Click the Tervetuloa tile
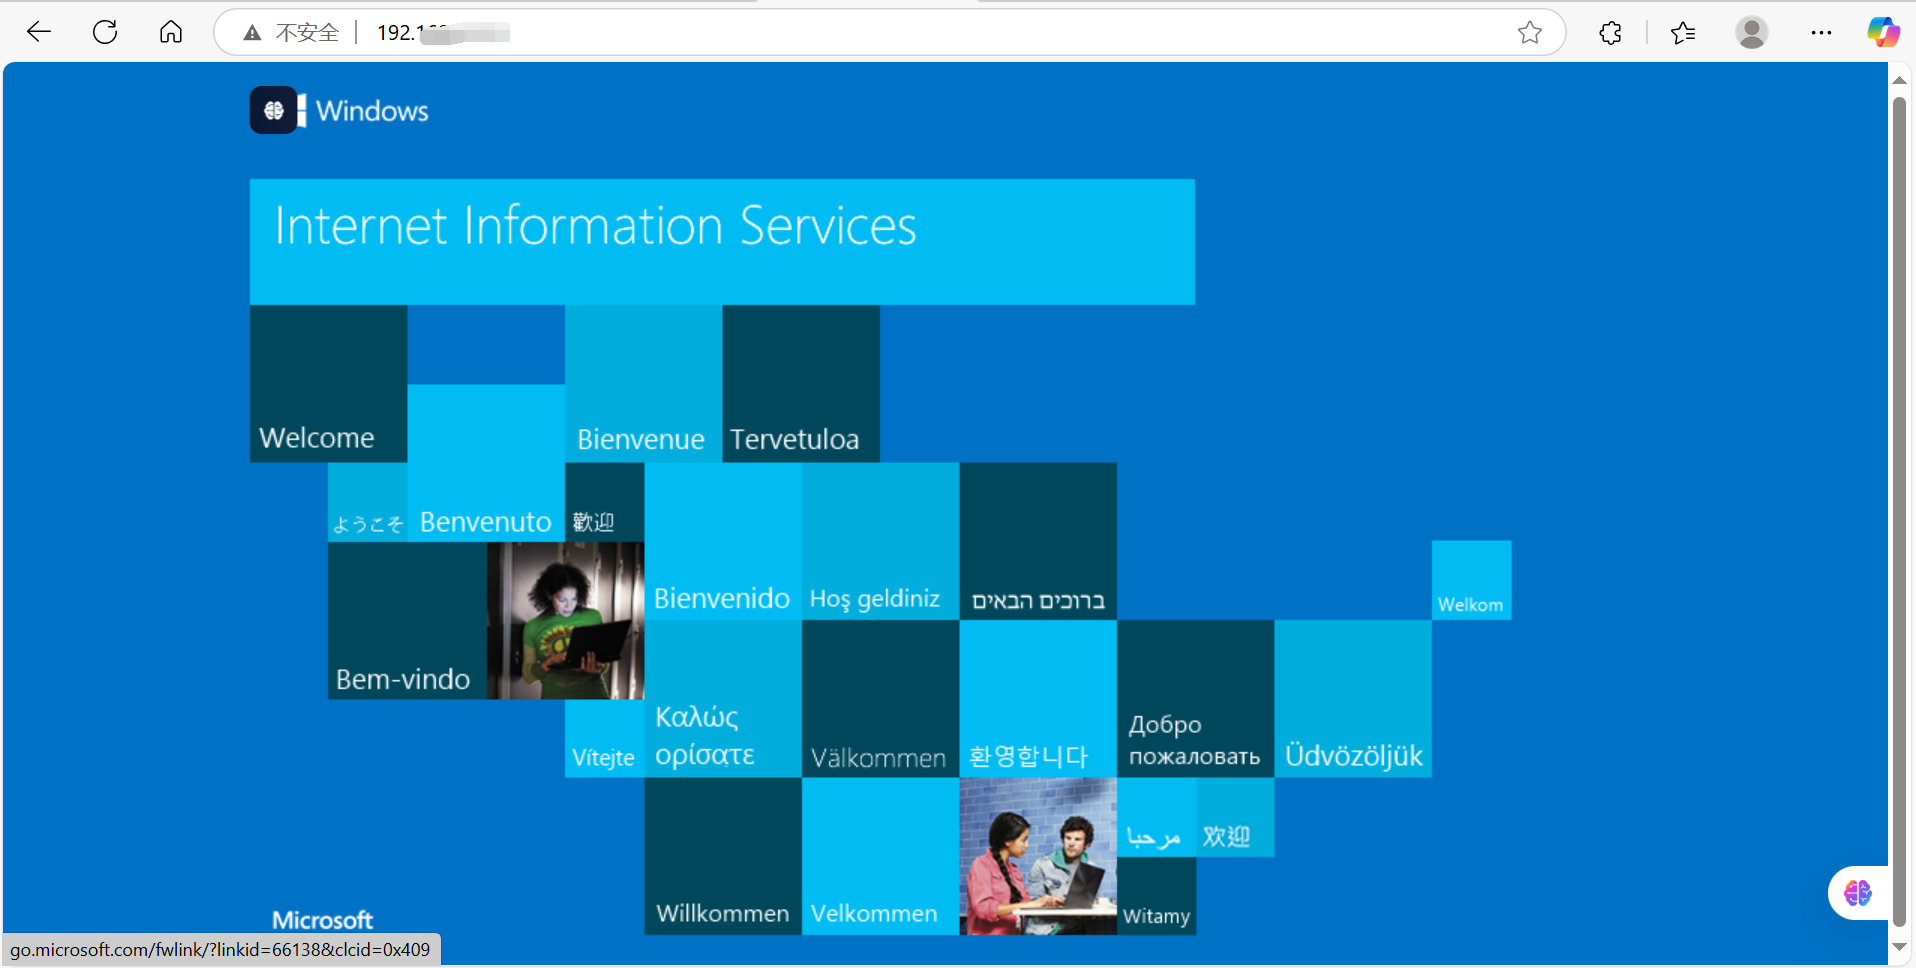The image size is (1916, 968). point(801,384)
